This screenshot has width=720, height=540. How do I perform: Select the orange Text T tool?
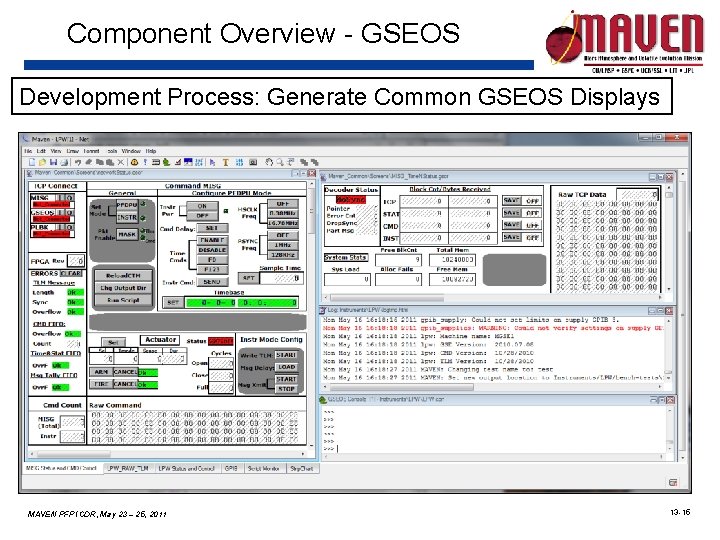(x=225, y=162)
